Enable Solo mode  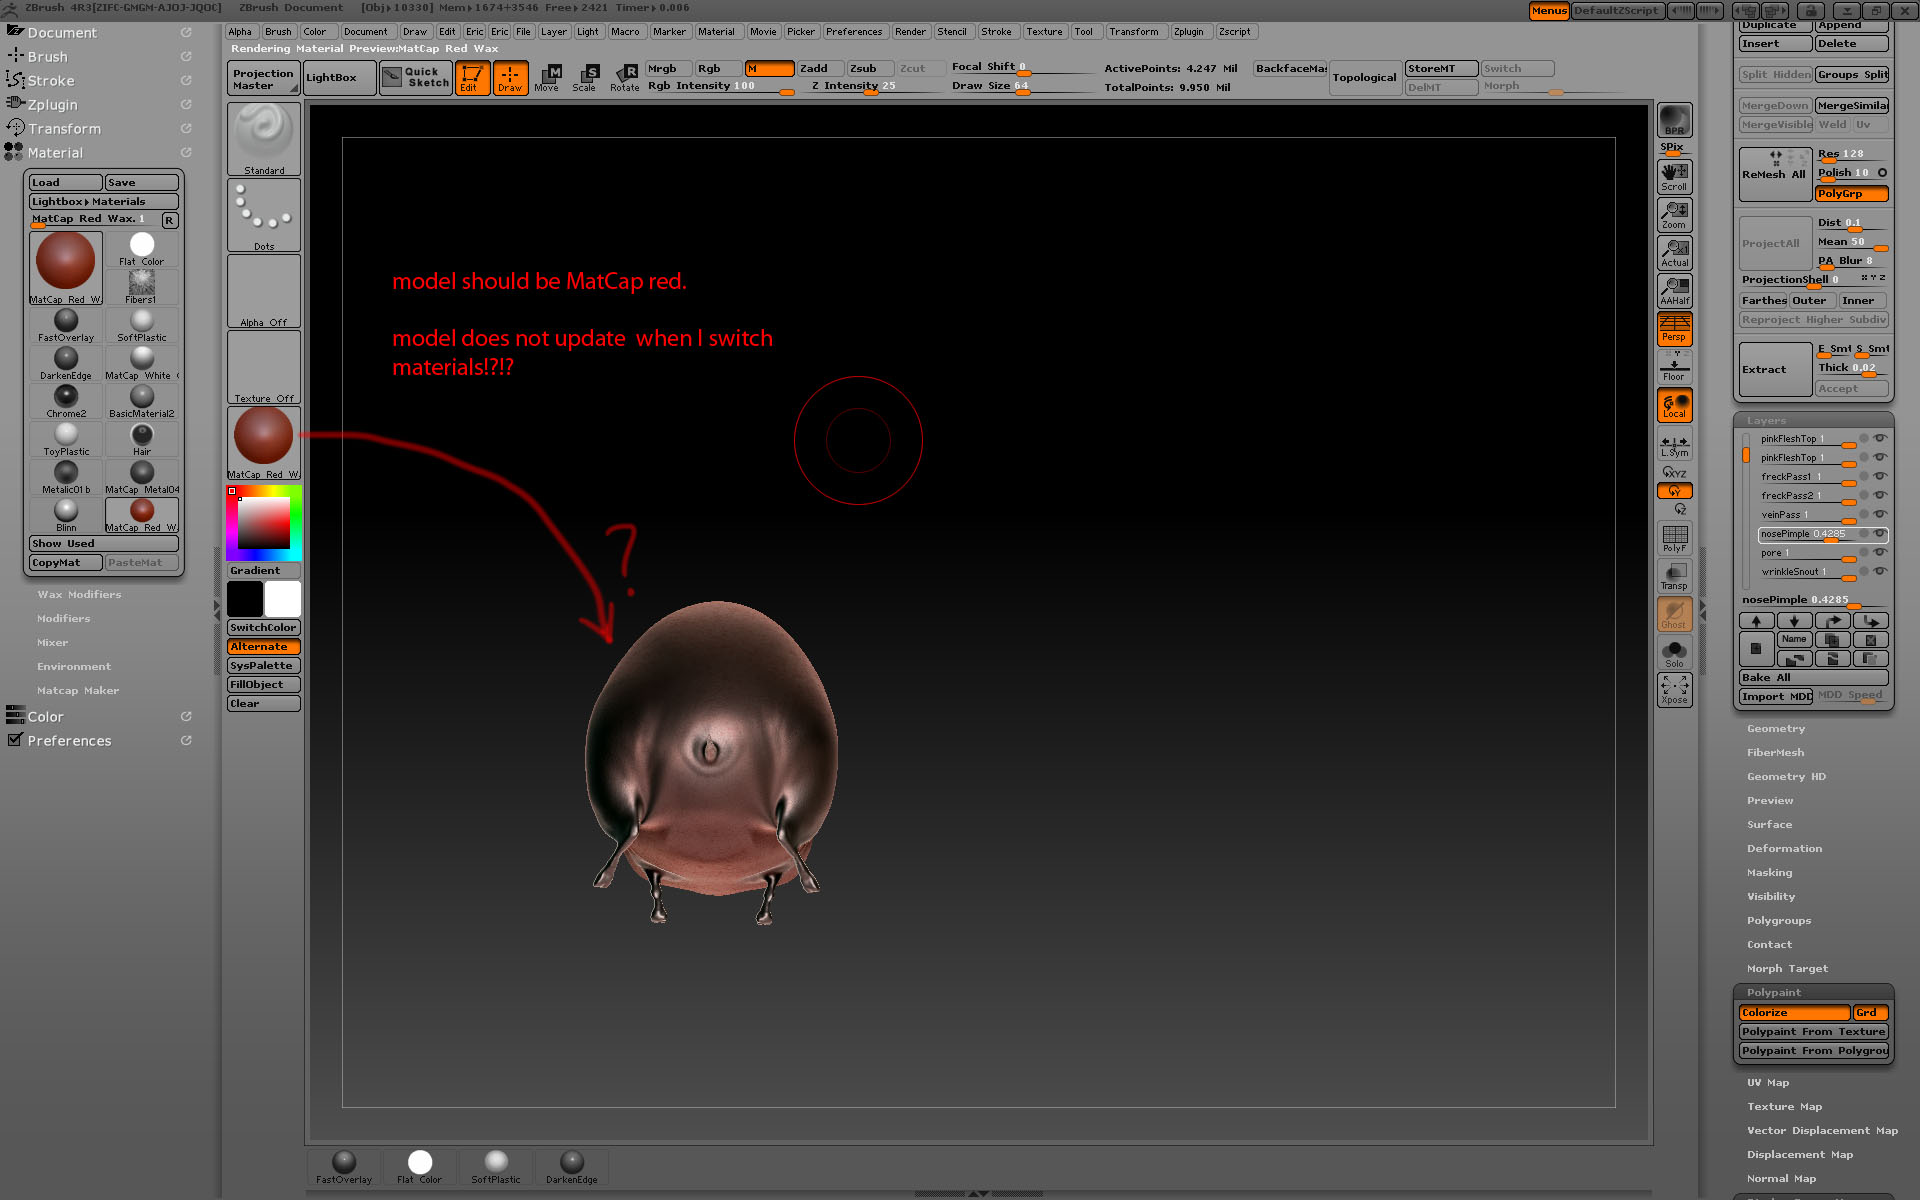click(1675, 652)
